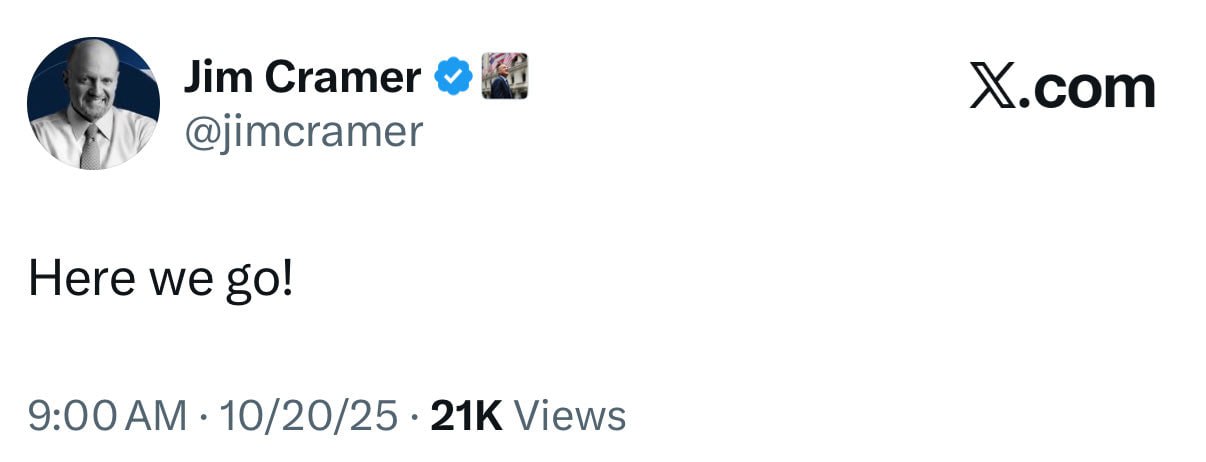Image resolution: width=1206 pixels, height=462 pixels.
Task: Click the X logo glyph
Action: 993,88
